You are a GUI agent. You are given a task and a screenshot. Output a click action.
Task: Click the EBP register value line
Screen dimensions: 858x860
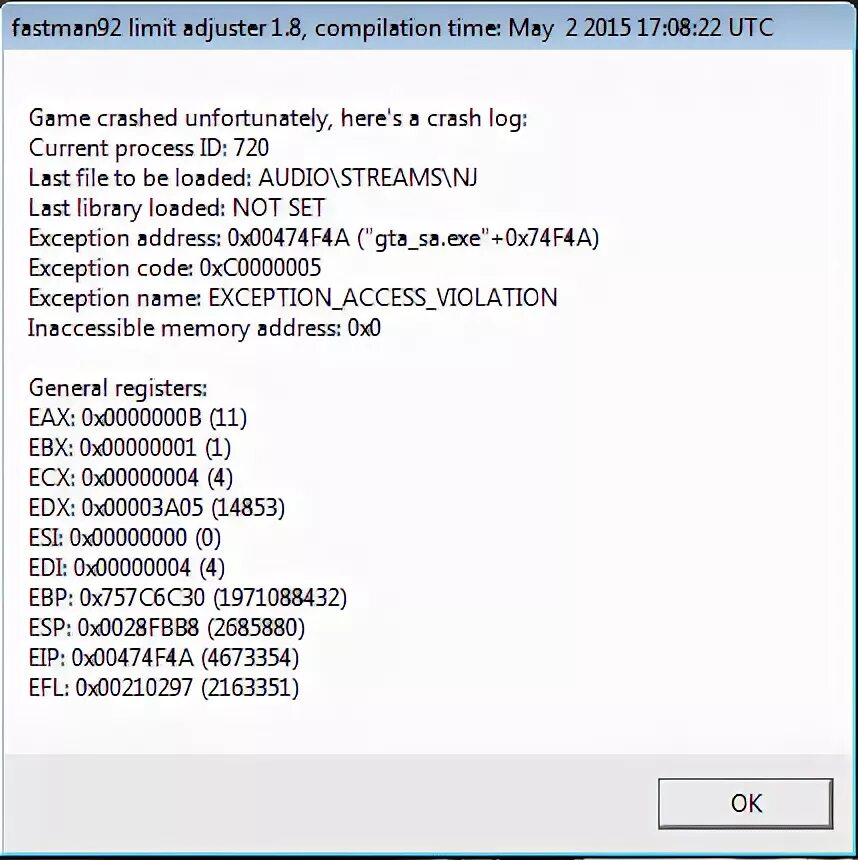188,598
